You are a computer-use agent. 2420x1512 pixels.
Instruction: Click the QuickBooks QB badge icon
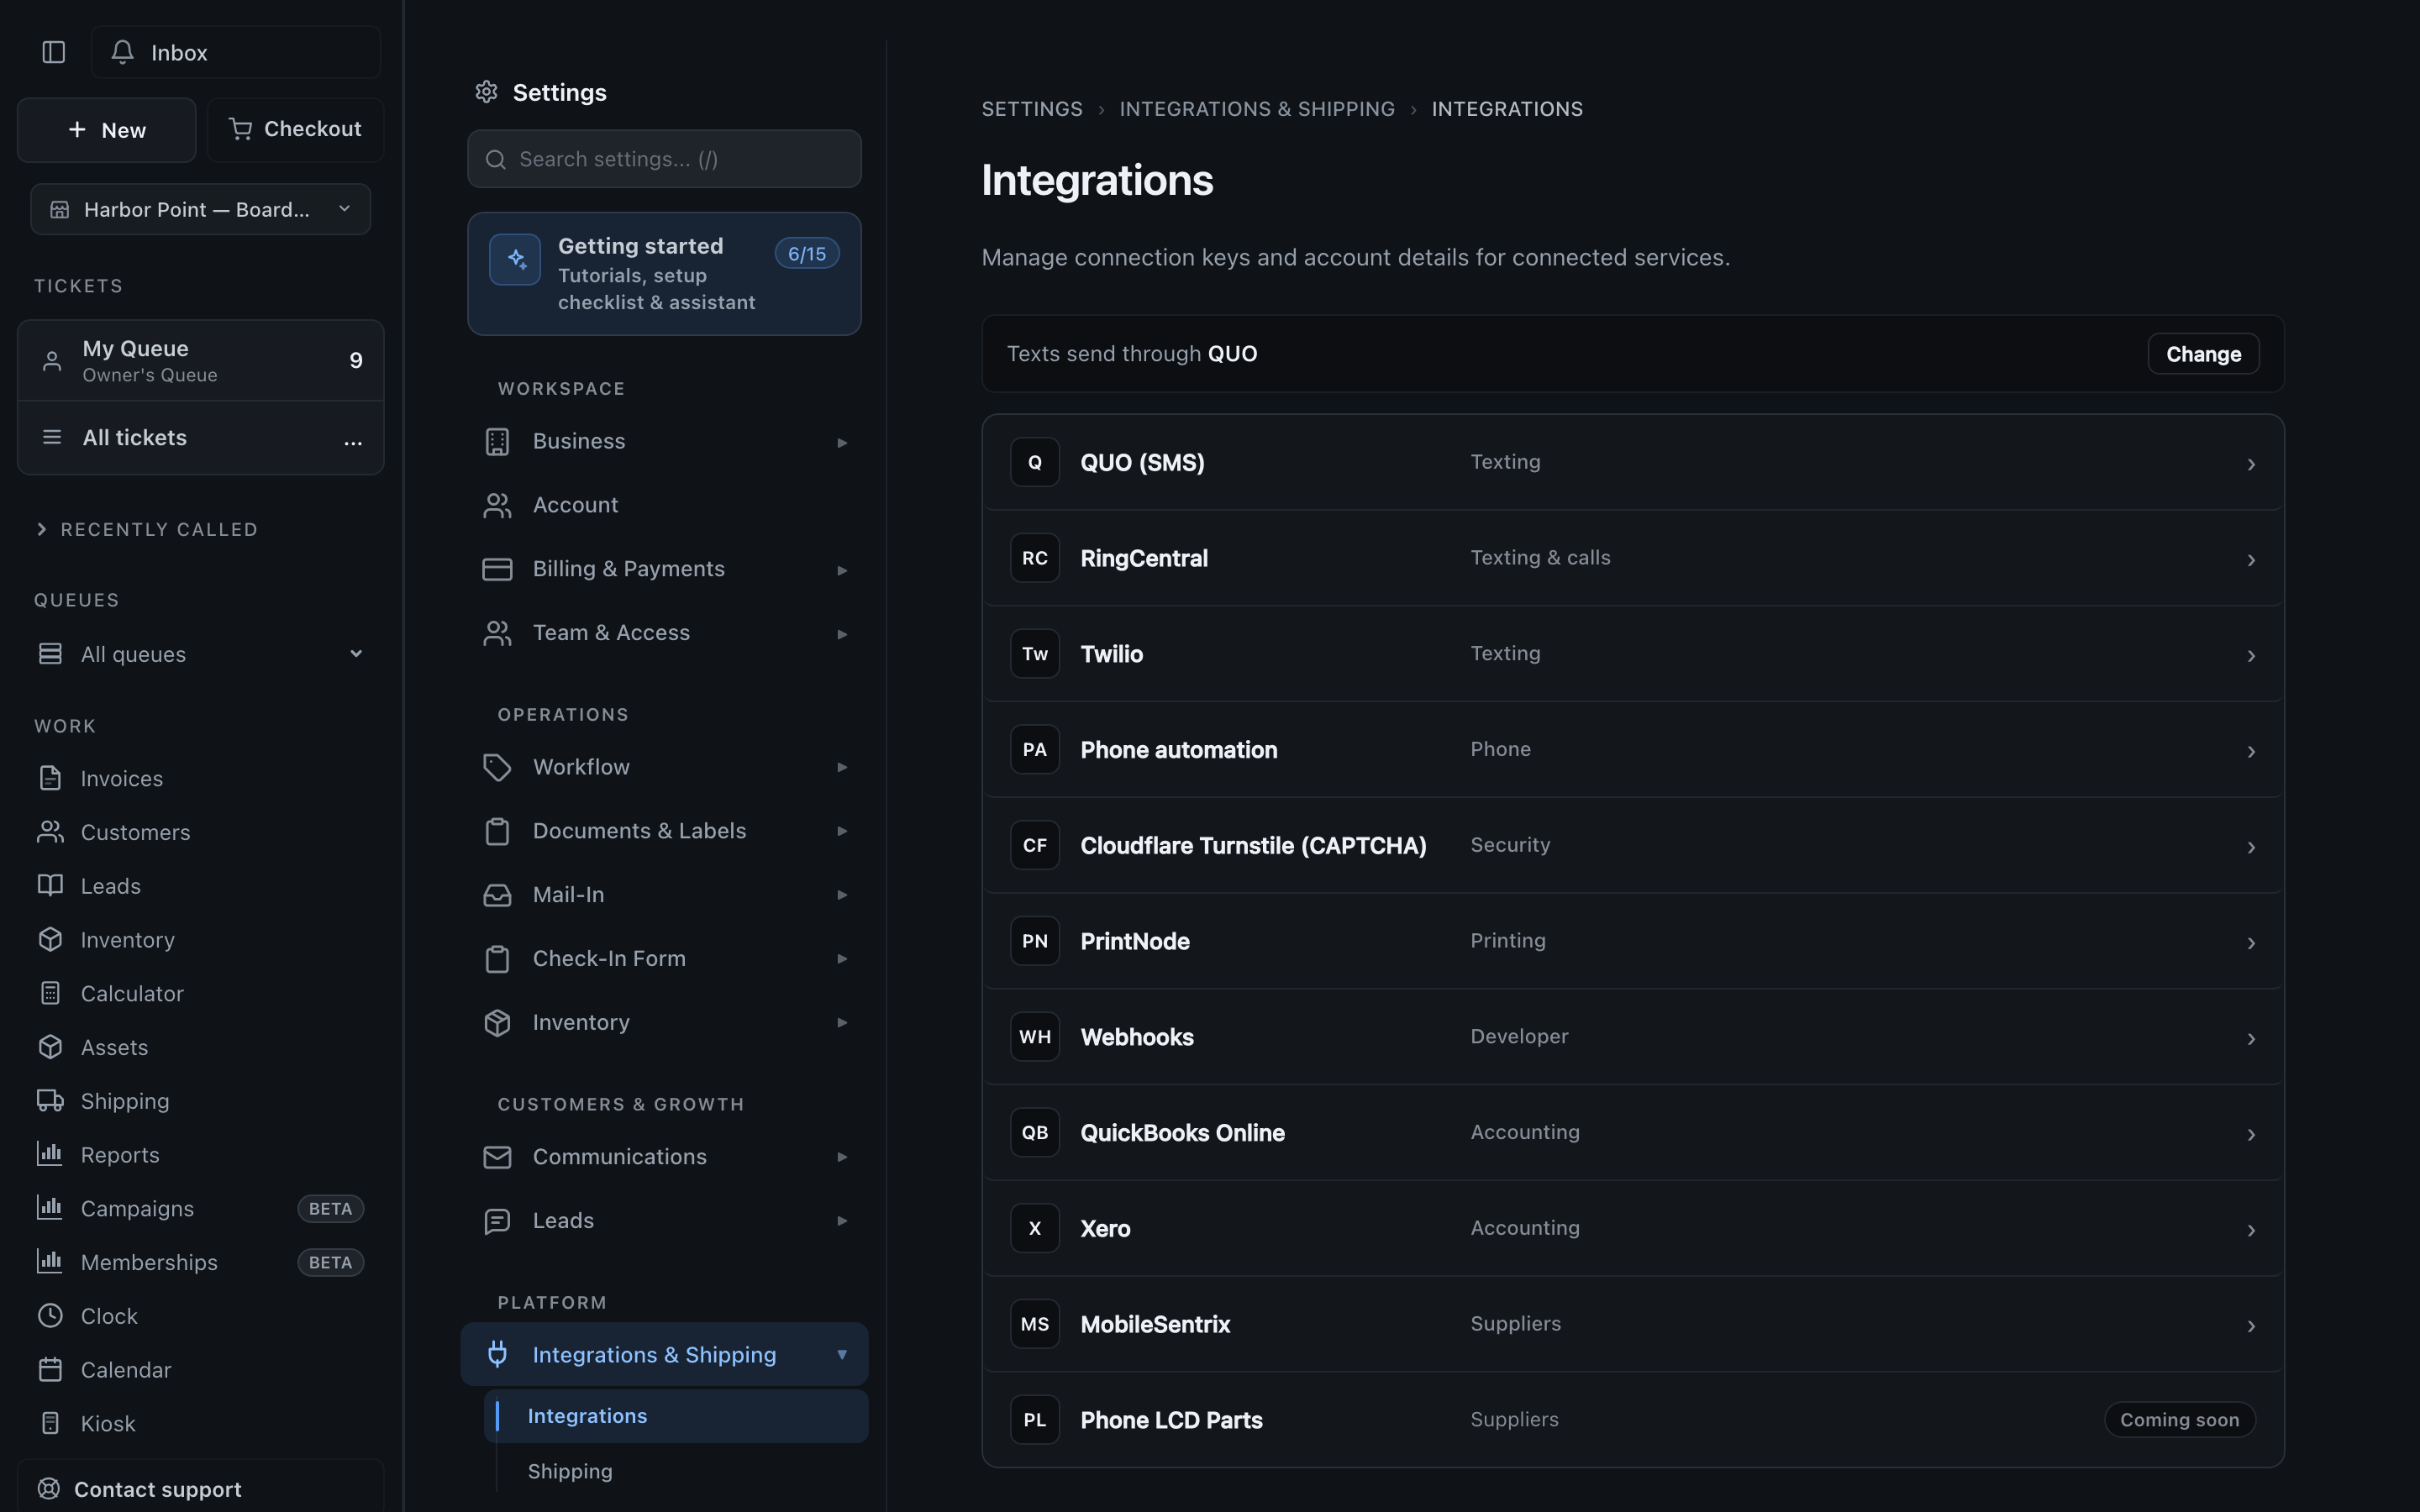pyautogui.click(x=1035, y=1133)
